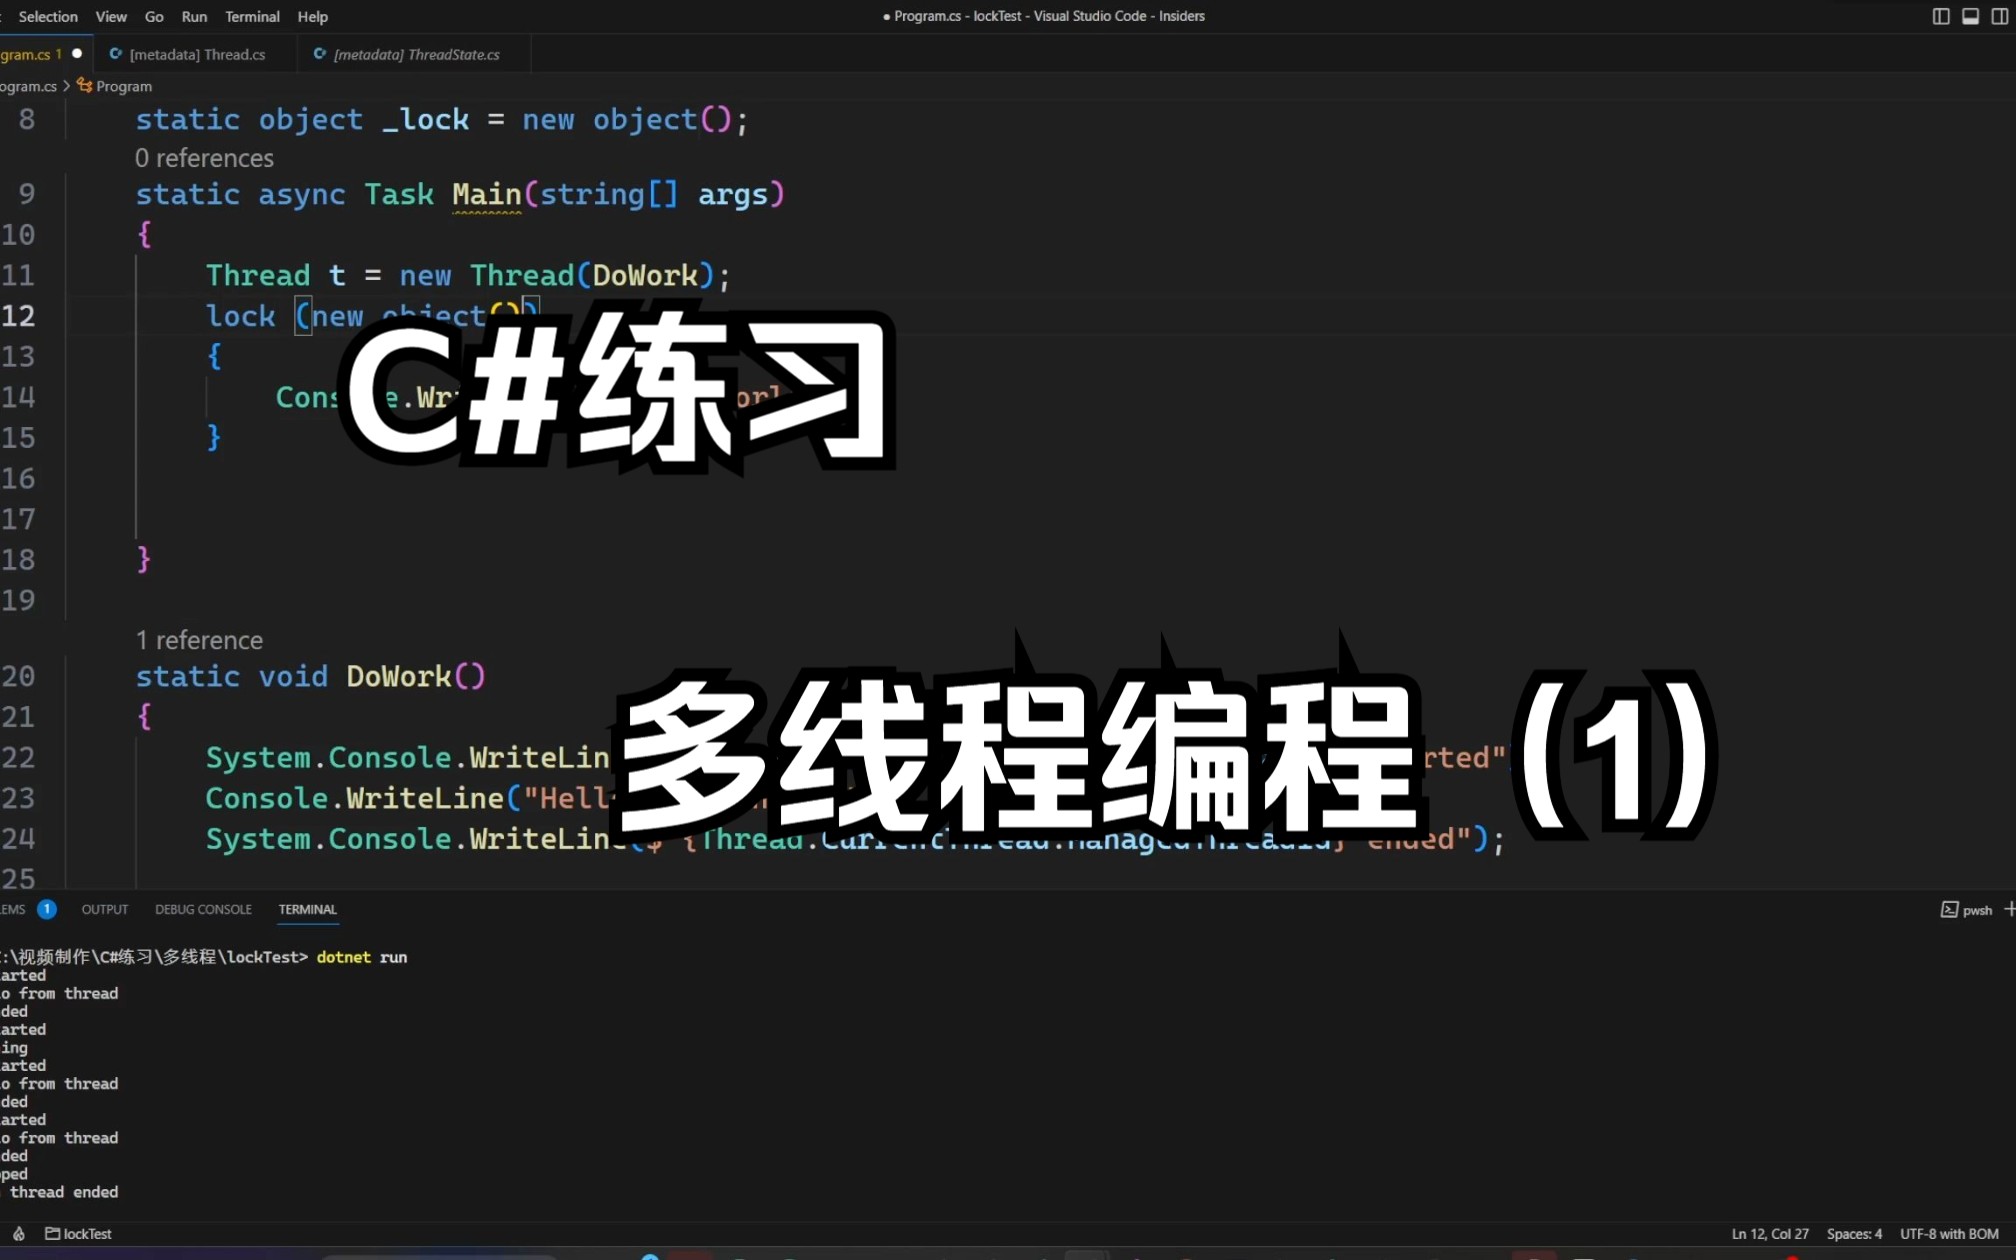Toggle the bottom panel layout icon
This screenshot has width=2016, height=1260.
[x=1971, y=16]
